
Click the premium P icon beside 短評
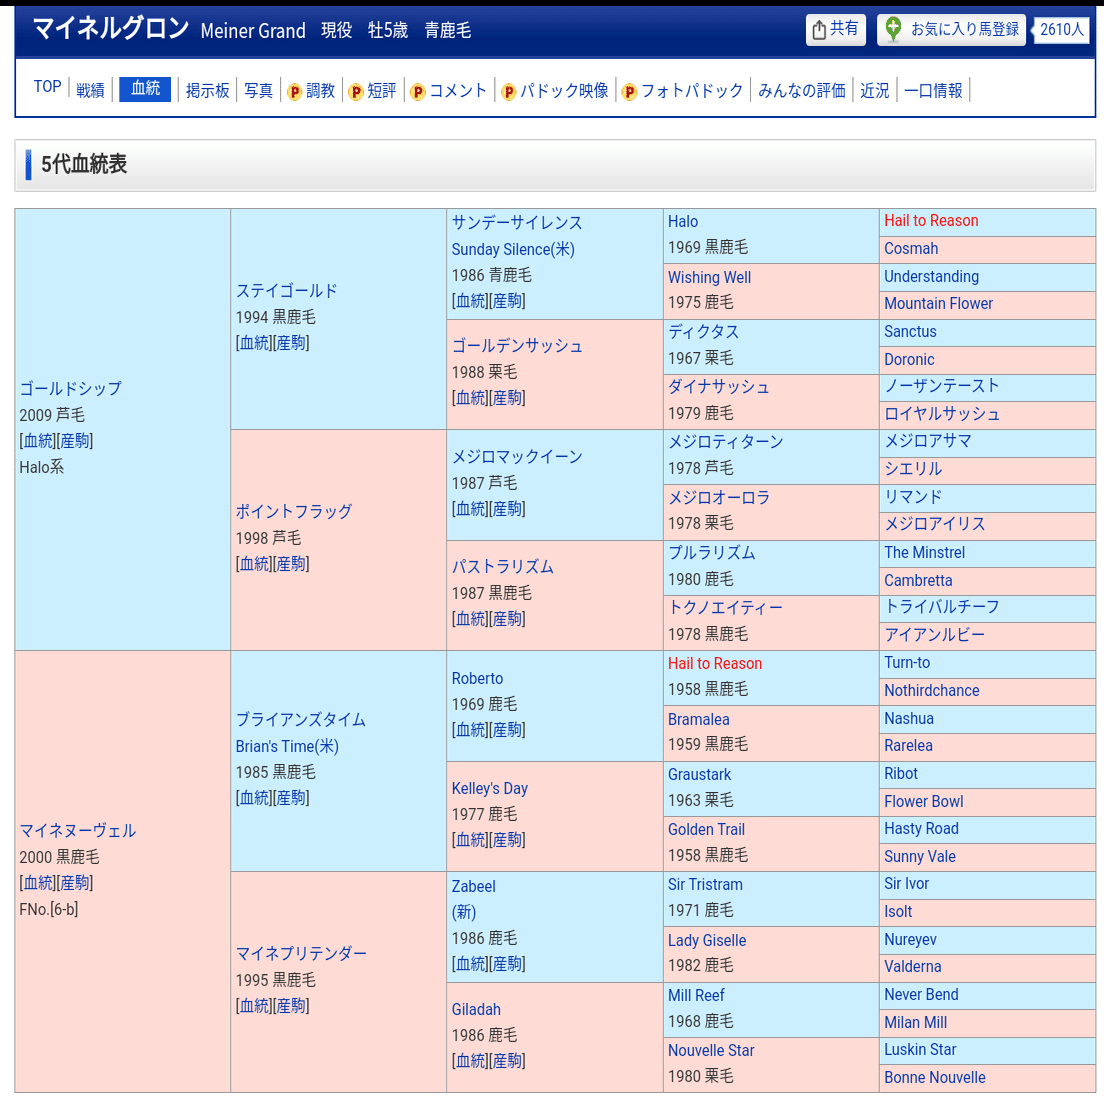356,92
